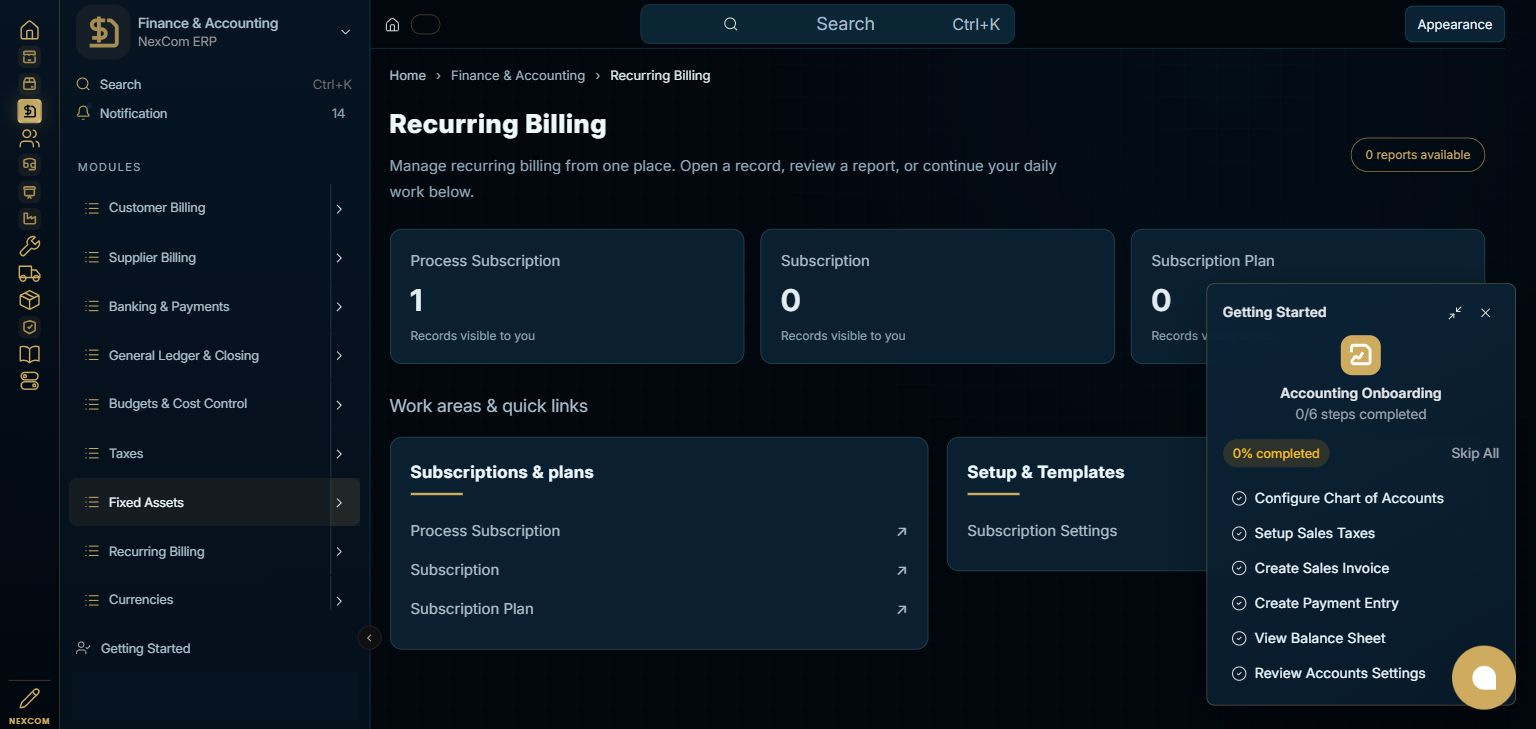Image resolution: width=1536 pixels, height=729 pixels.
Task: Minimize the Getting Started panel
Action: pos(1455,313)
